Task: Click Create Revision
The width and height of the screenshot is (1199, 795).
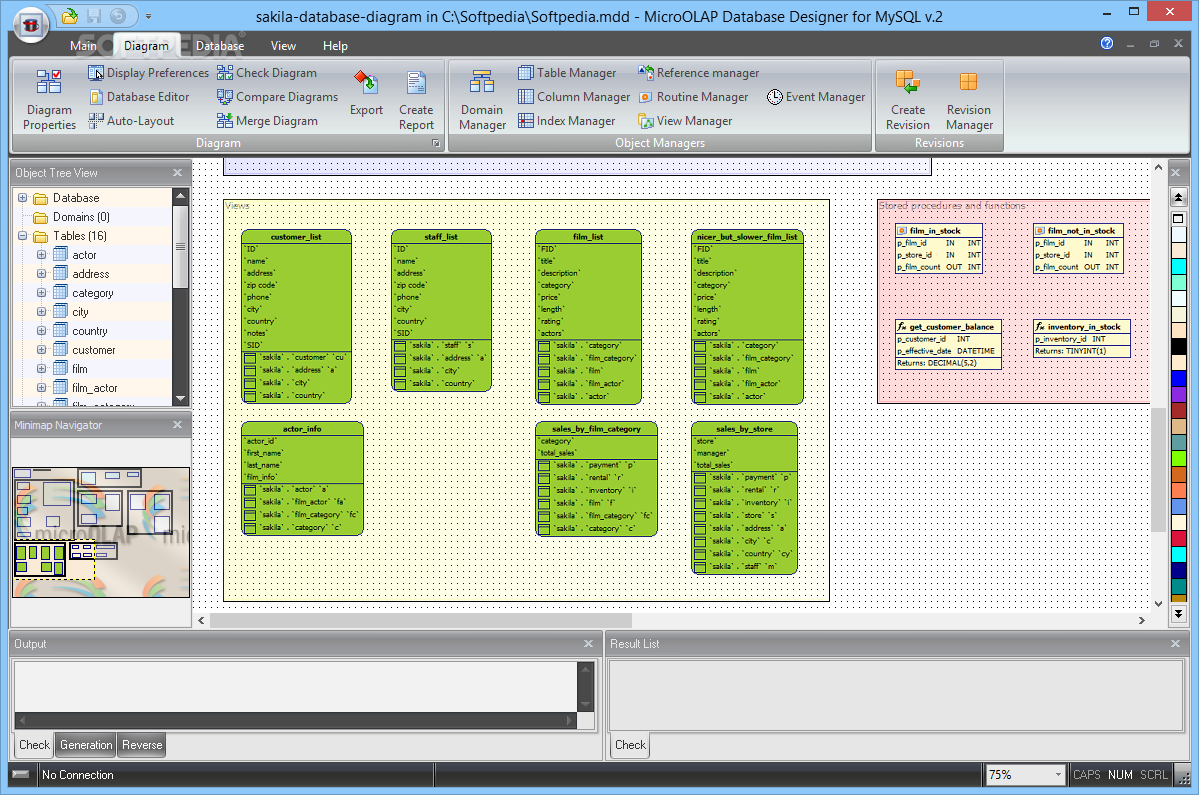Action: pos(908,99)
